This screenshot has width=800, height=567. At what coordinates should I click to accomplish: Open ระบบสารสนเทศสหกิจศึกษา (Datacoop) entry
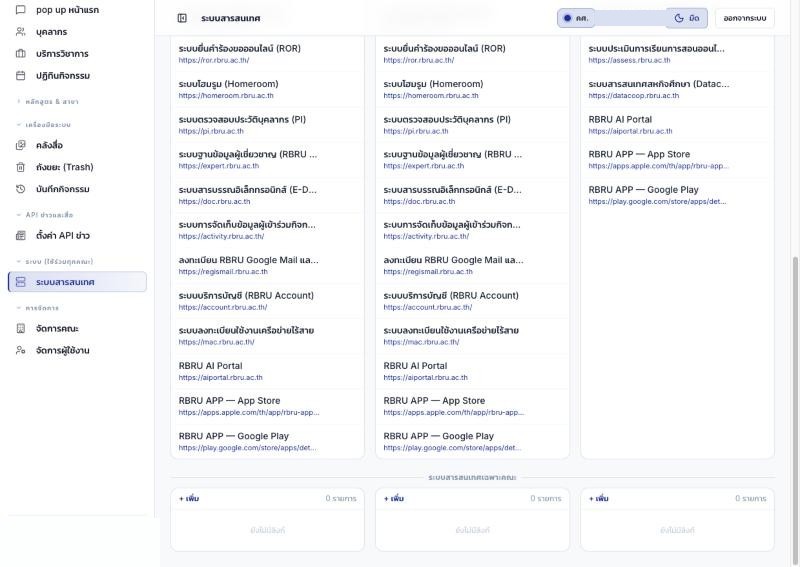[678, 89]
